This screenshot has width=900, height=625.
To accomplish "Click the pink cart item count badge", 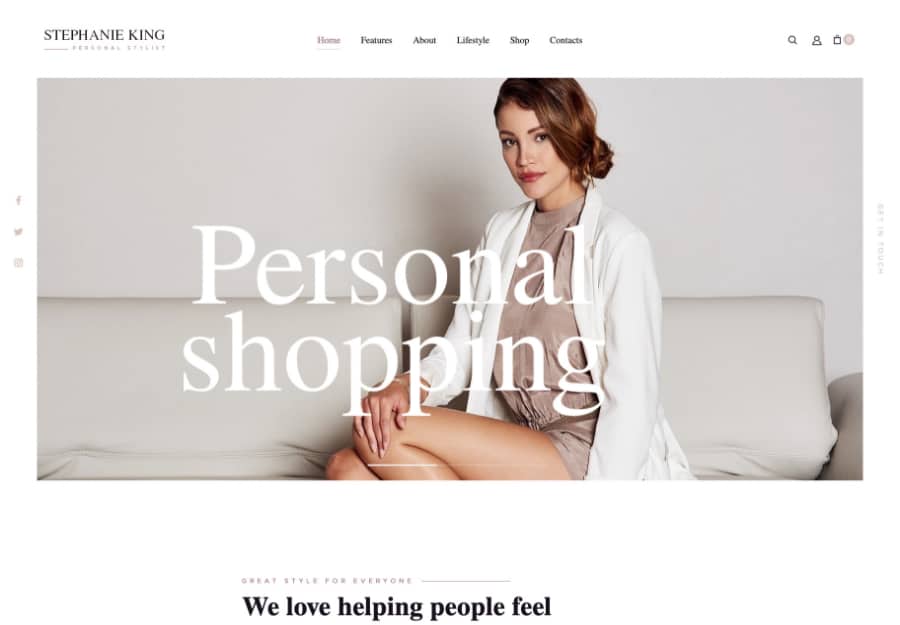I will point(849,40).
